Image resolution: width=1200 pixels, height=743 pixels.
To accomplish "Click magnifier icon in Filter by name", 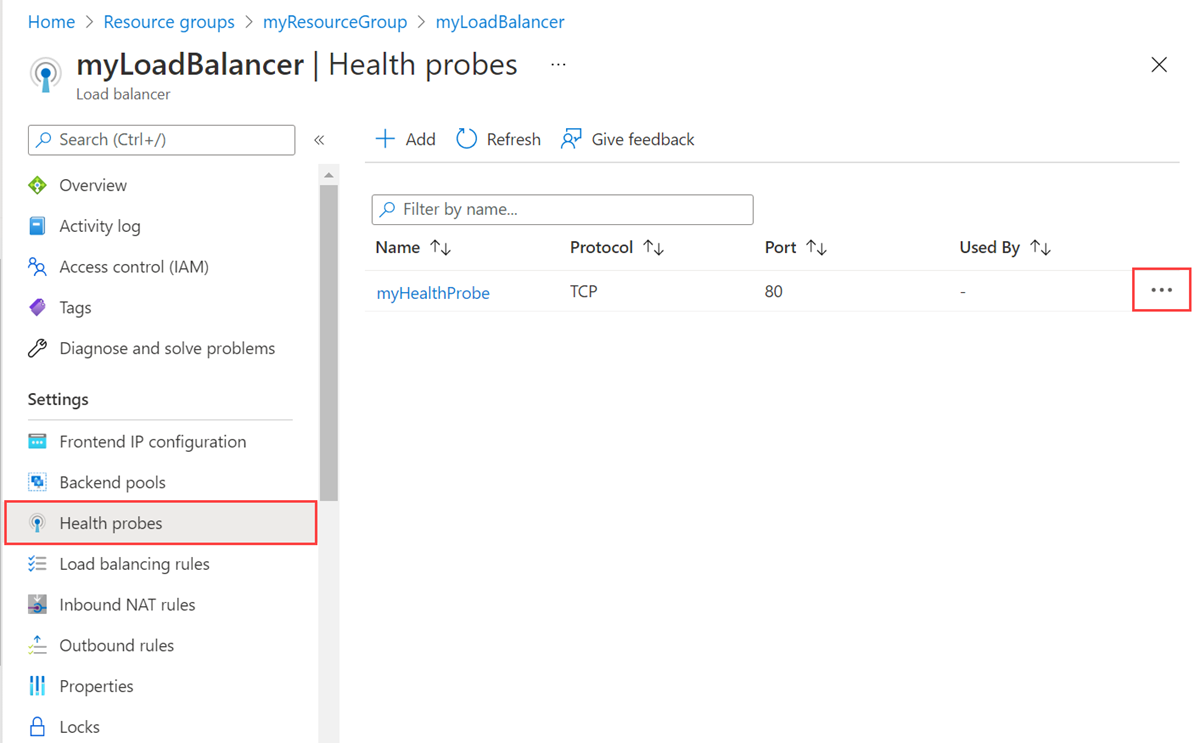I will pos(388,209).
